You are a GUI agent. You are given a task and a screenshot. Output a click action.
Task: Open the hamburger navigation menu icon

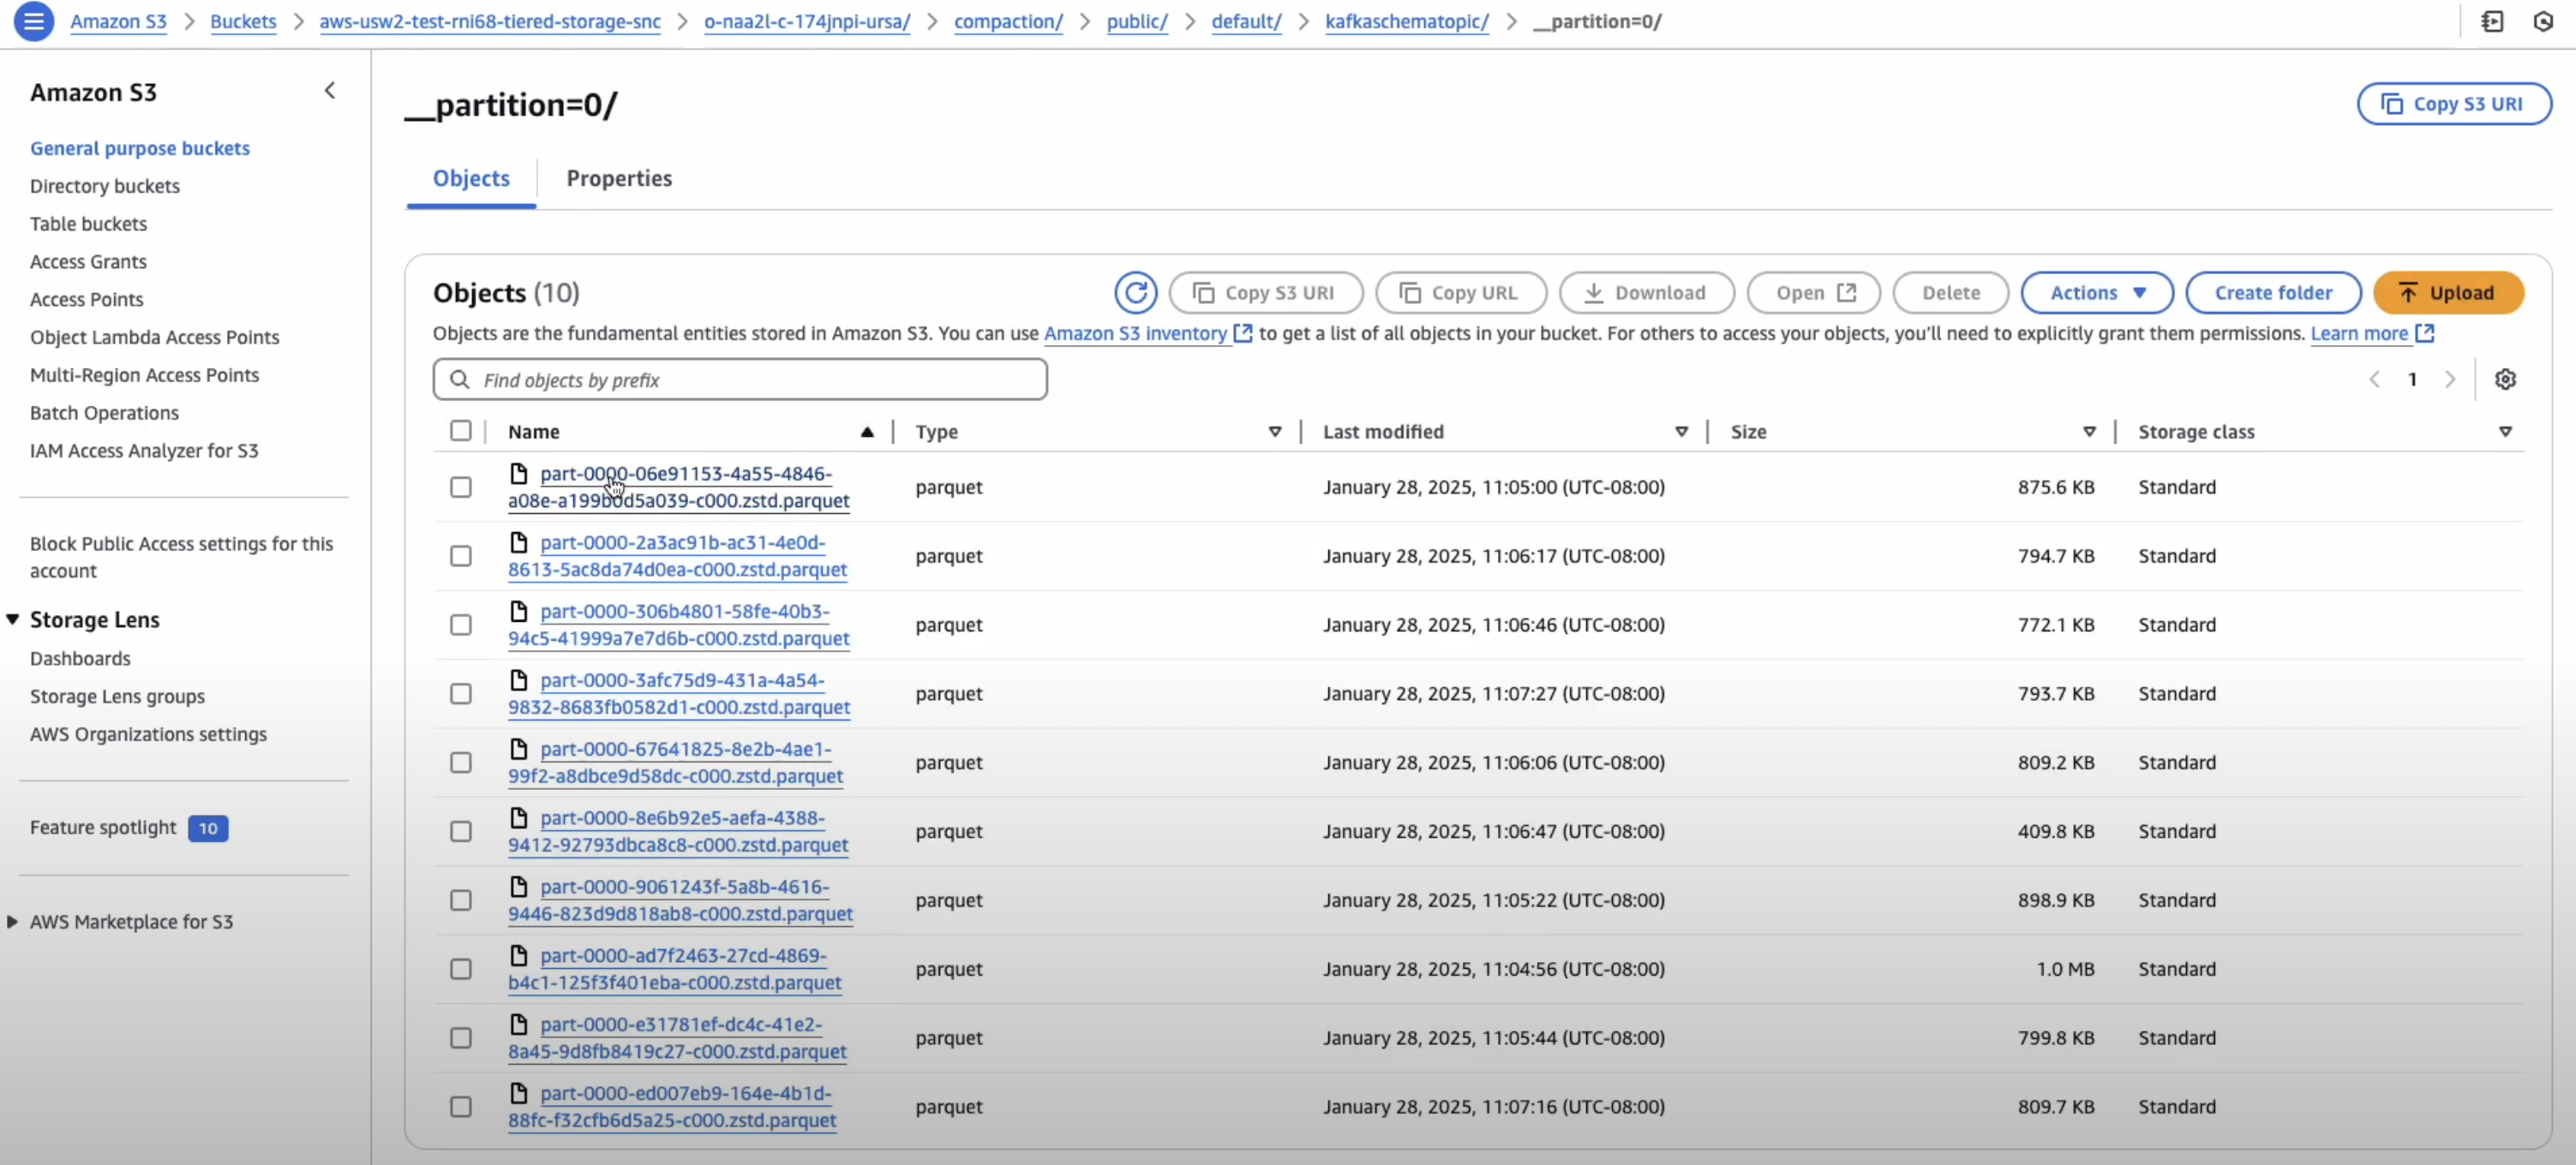click(33, 21)
